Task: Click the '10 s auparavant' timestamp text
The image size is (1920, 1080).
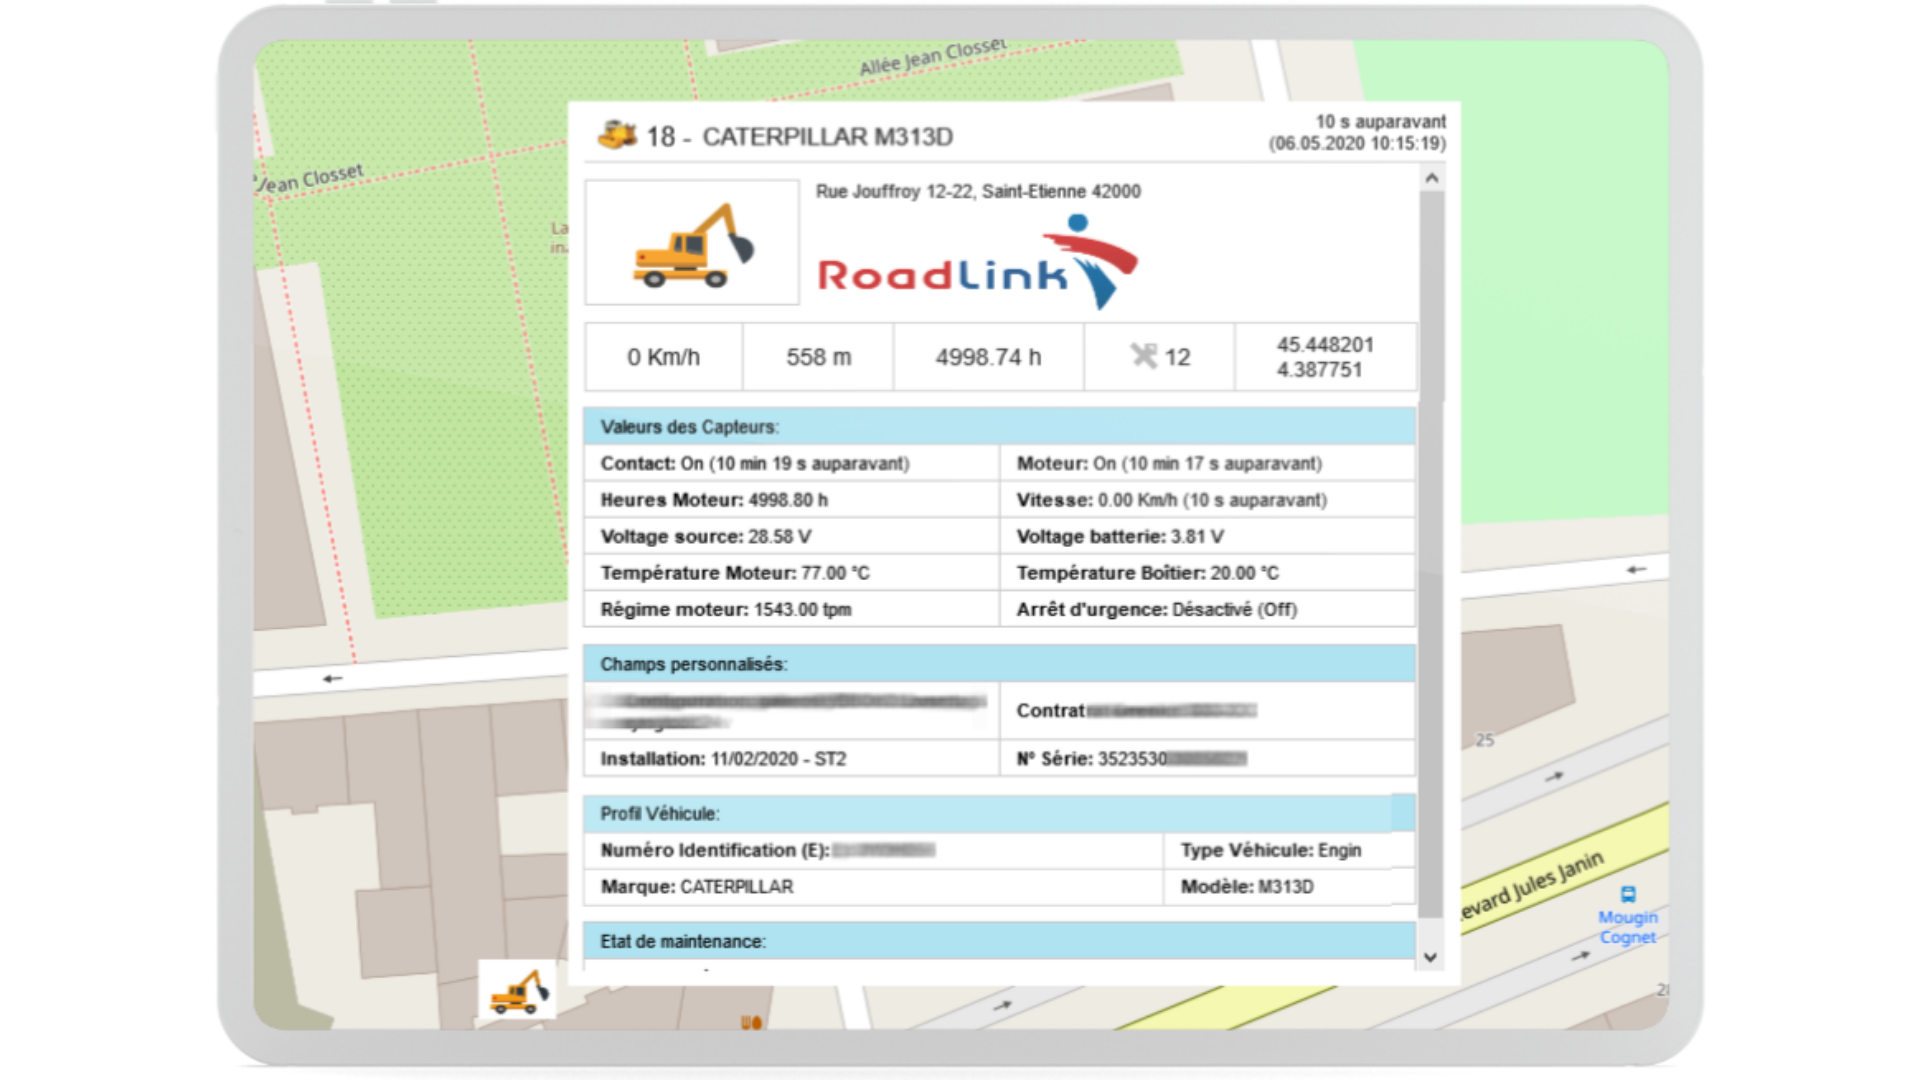Action: pyautogui.click(x=1380, y=121)
